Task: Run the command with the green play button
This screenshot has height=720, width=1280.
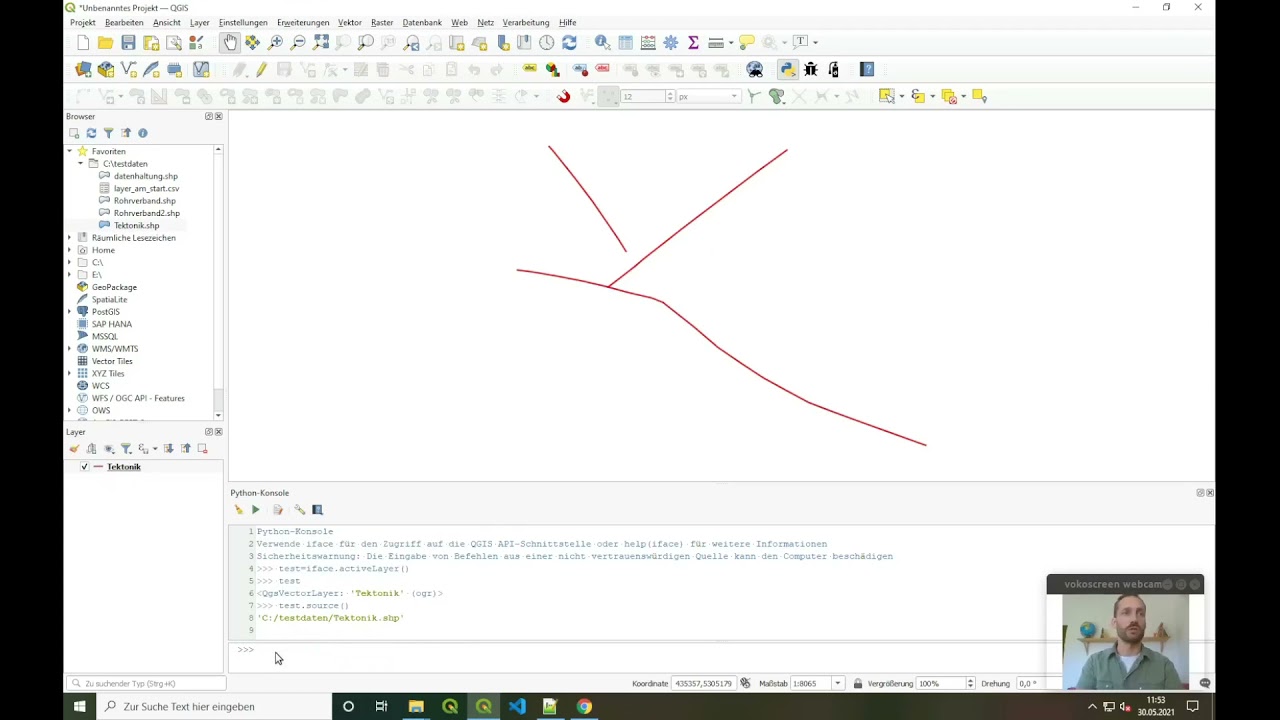Action: tap(255, 510)
